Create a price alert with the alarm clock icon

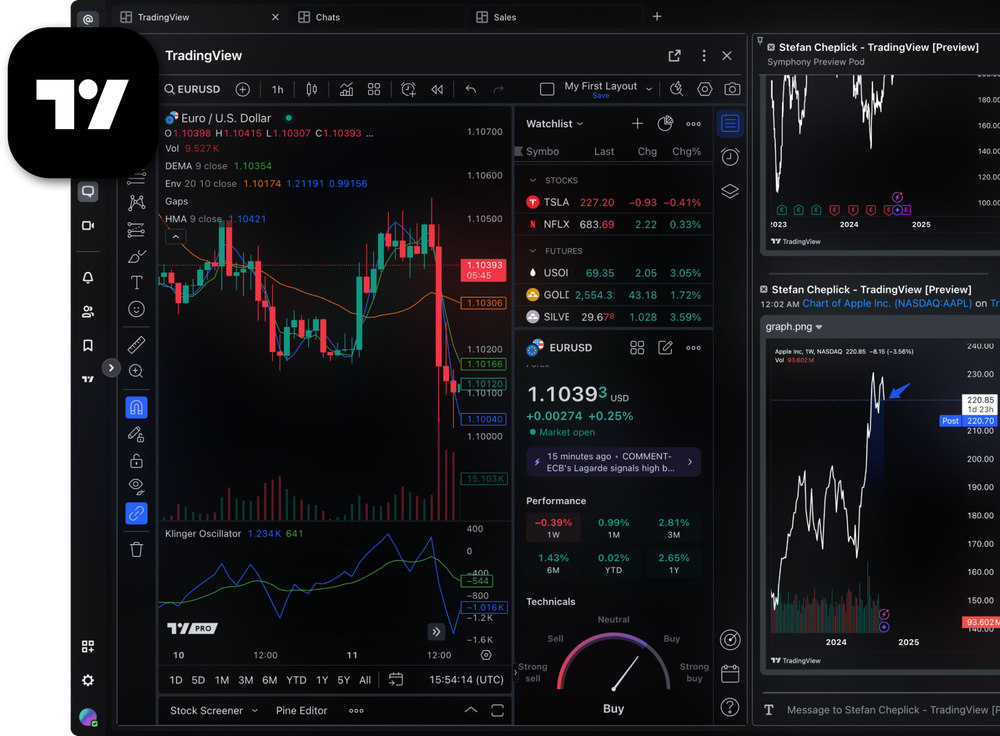pos(408,89)
